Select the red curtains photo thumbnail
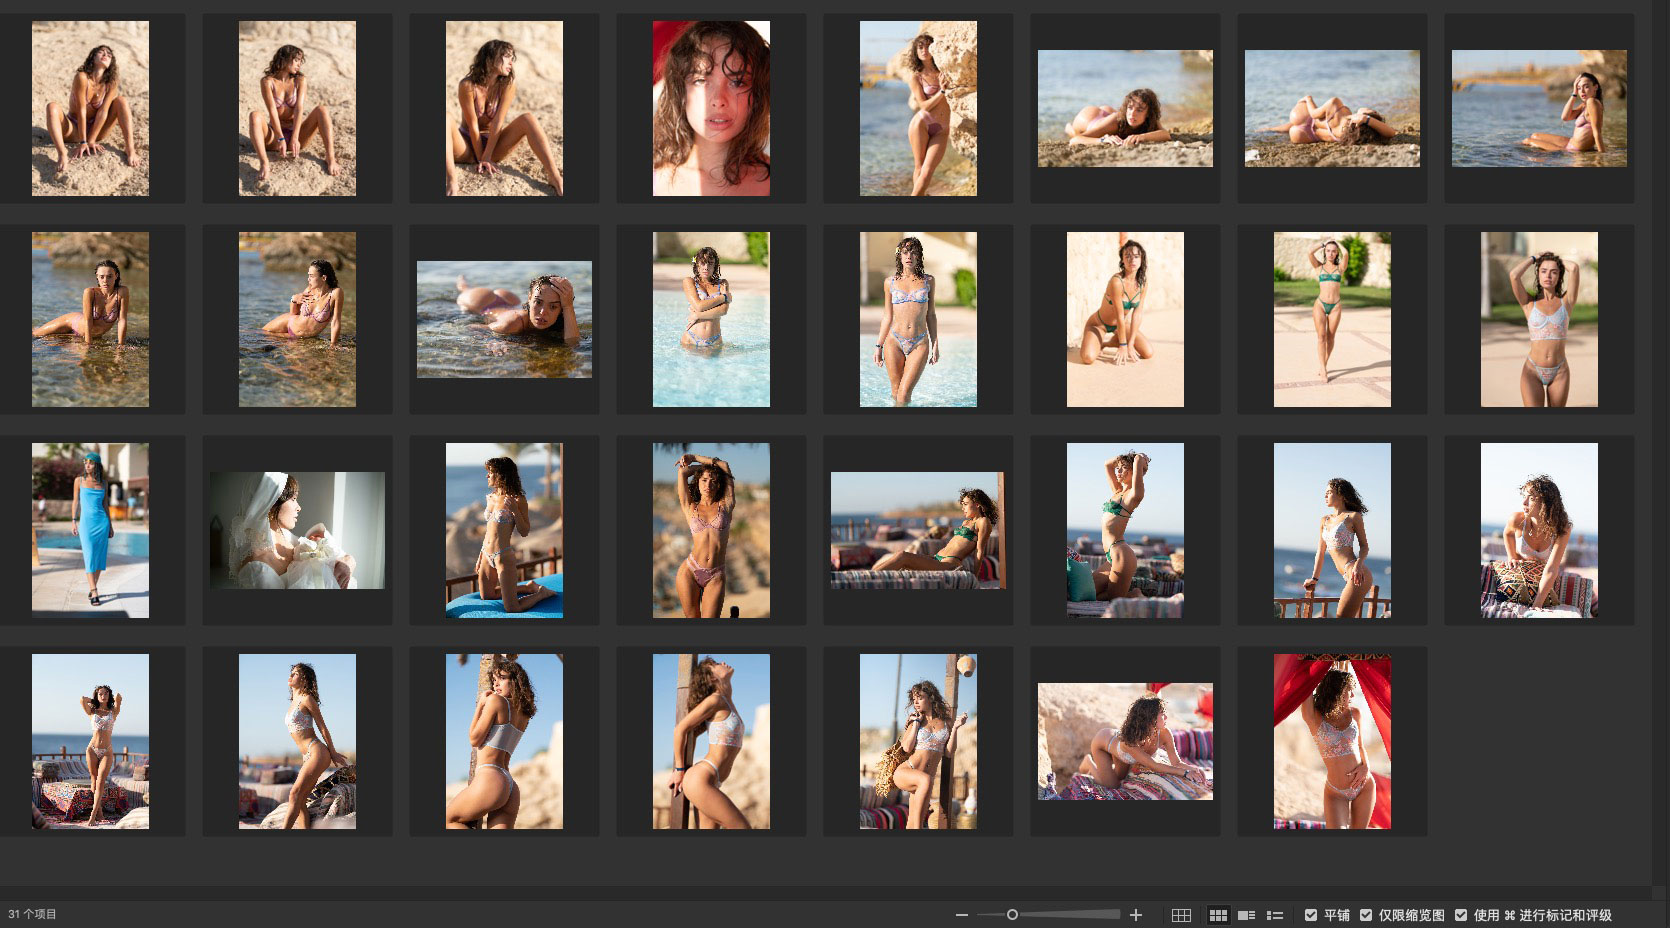This screenshot has height=928, width=1670. [1332, 741]
